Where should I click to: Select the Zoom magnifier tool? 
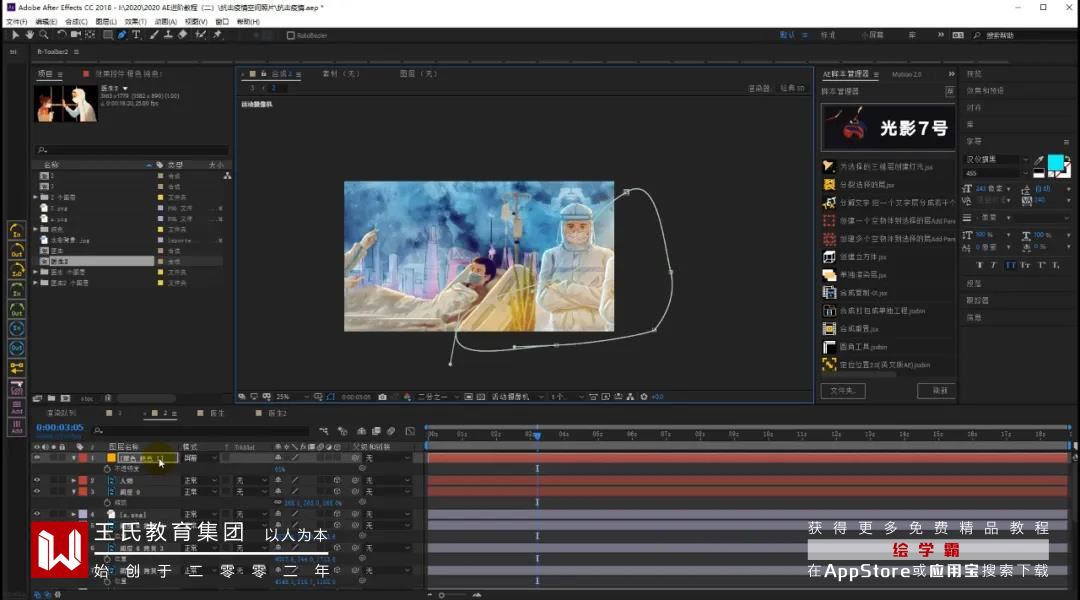[x=43, y=34]
